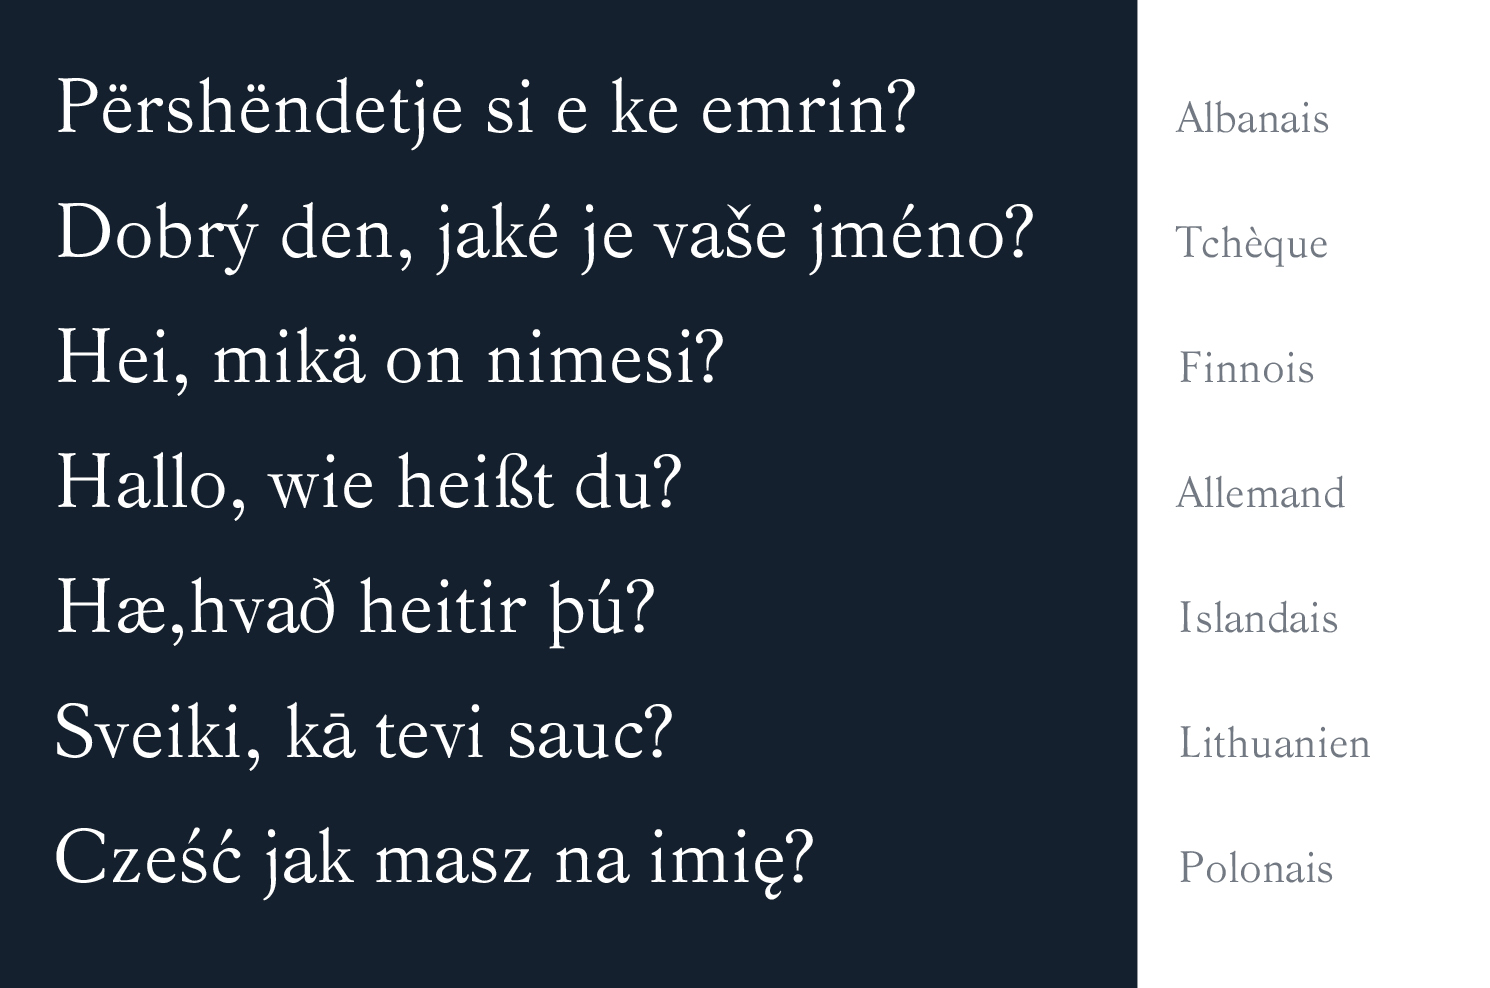Click the Albanian sentence 'Përshëndetje si e ke emrin?'
This screenshot has width=1490, height=988.
pos(485,108)
